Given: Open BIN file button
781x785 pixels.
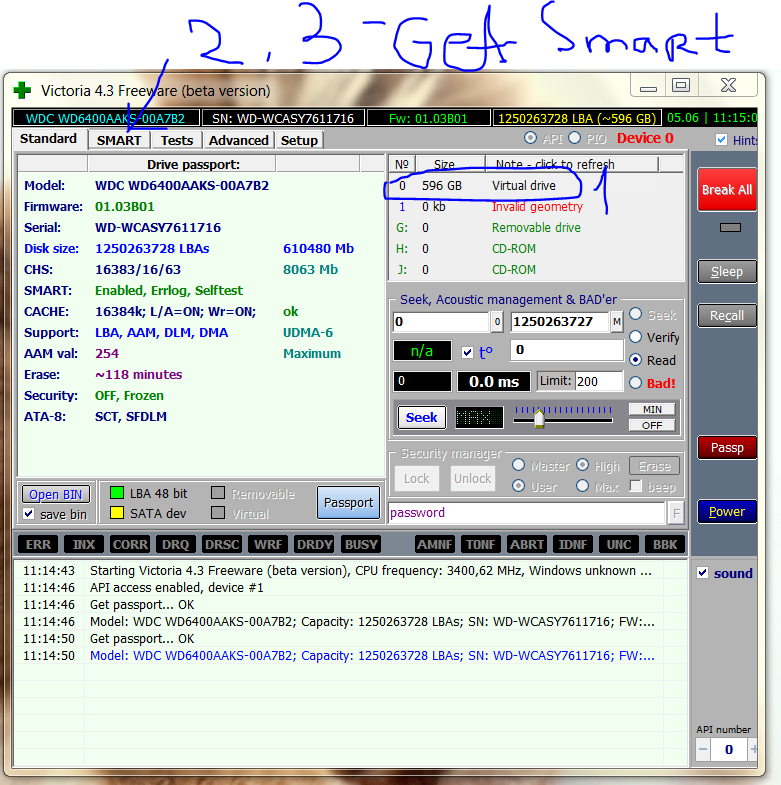Looking at the screenshot, I should click(x=56, y=495).
